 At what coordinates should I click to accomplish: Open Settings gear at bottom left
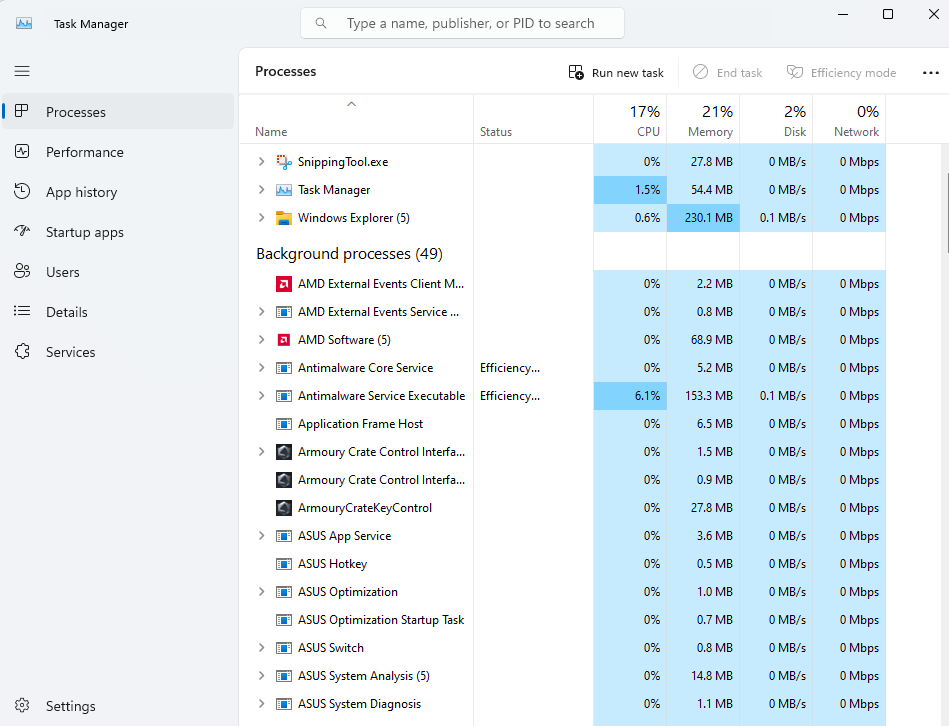pos(22,706)
